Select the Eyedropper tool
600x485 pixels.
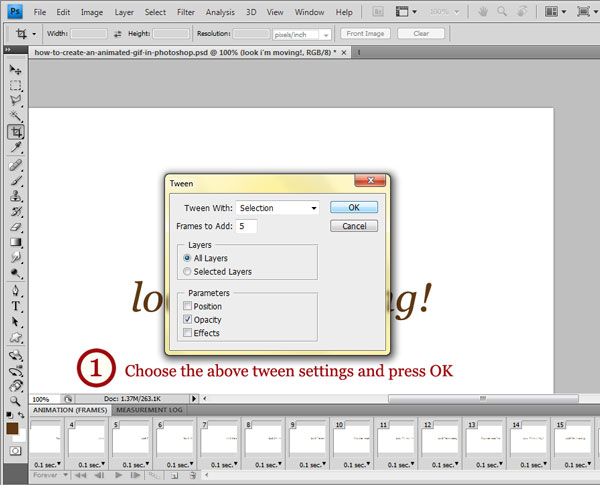(x=16, y=148)
